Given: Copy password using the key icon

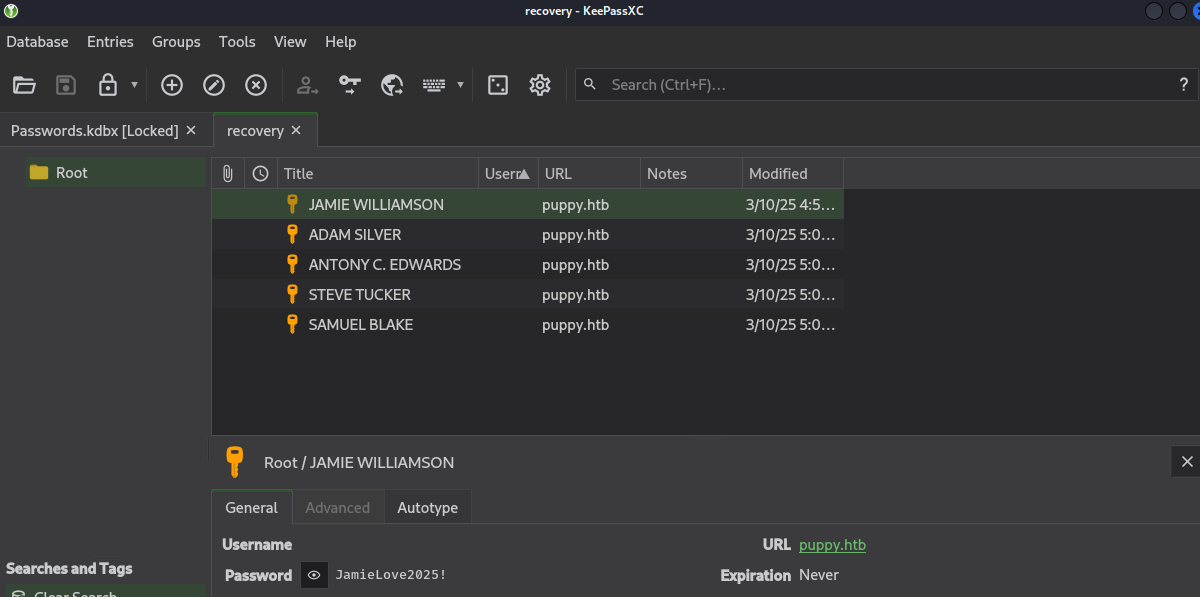Looking at the screenshot, I should (349, 85).
